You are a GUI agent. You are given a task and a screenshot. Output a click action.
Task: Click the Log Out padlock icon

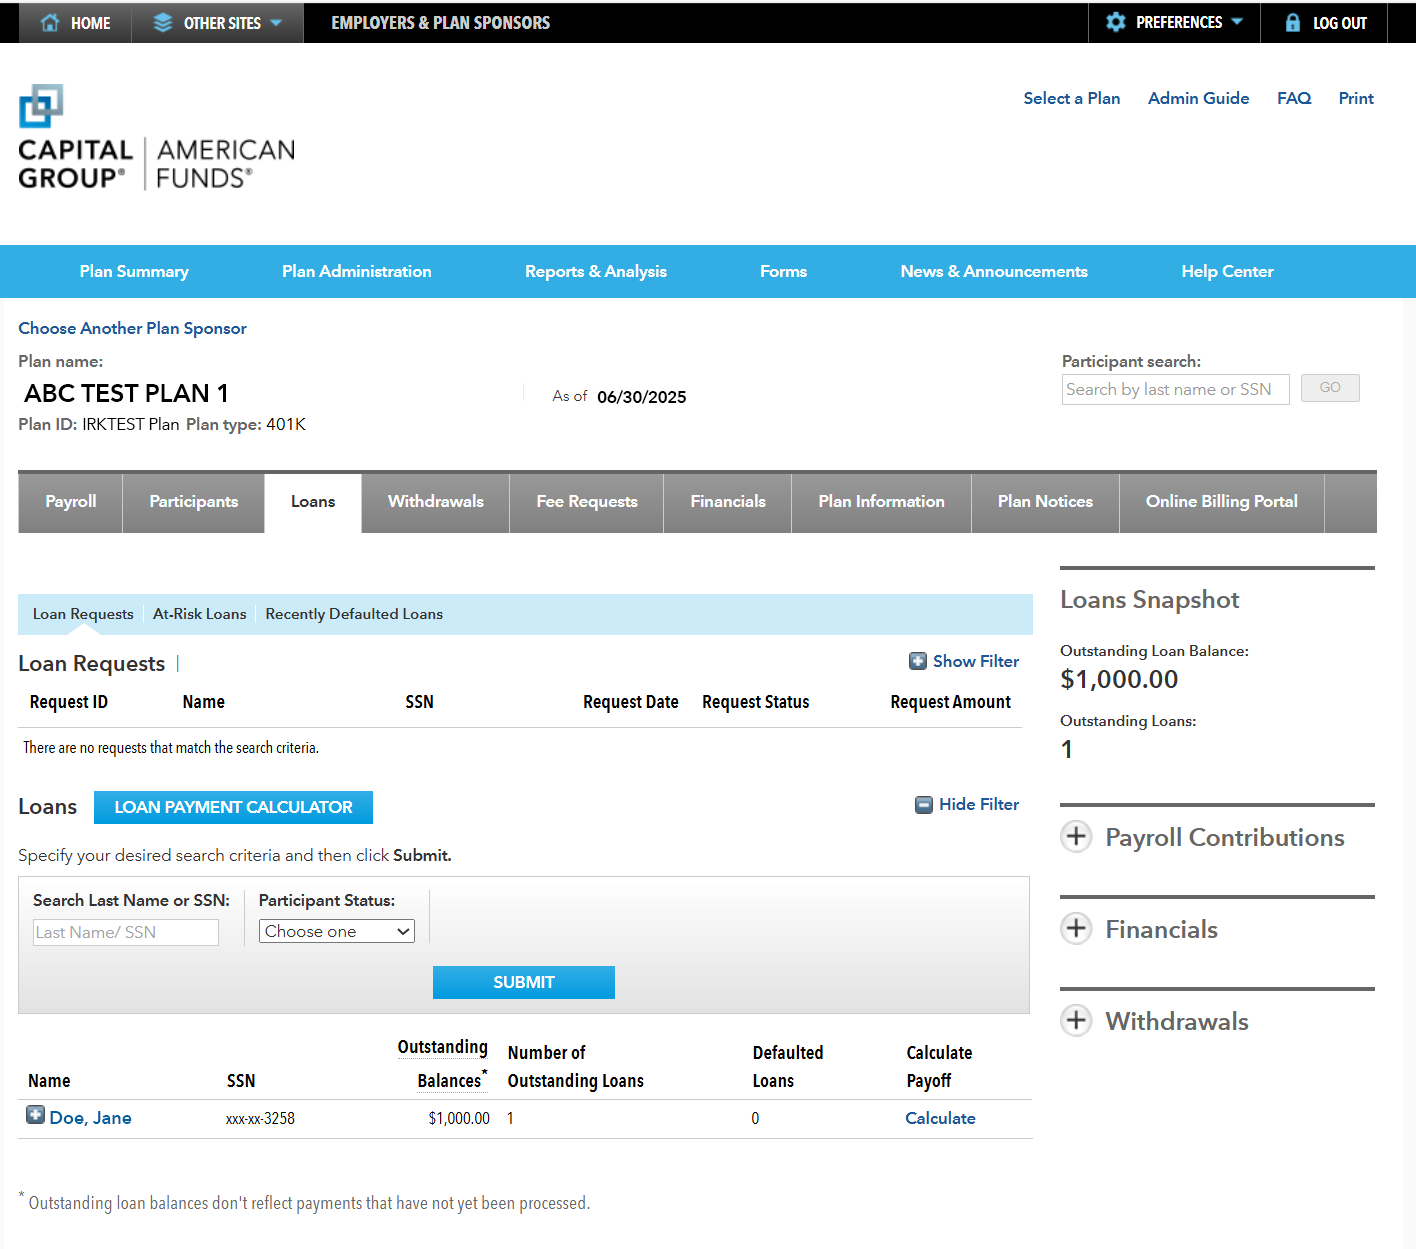[1293, 22]
